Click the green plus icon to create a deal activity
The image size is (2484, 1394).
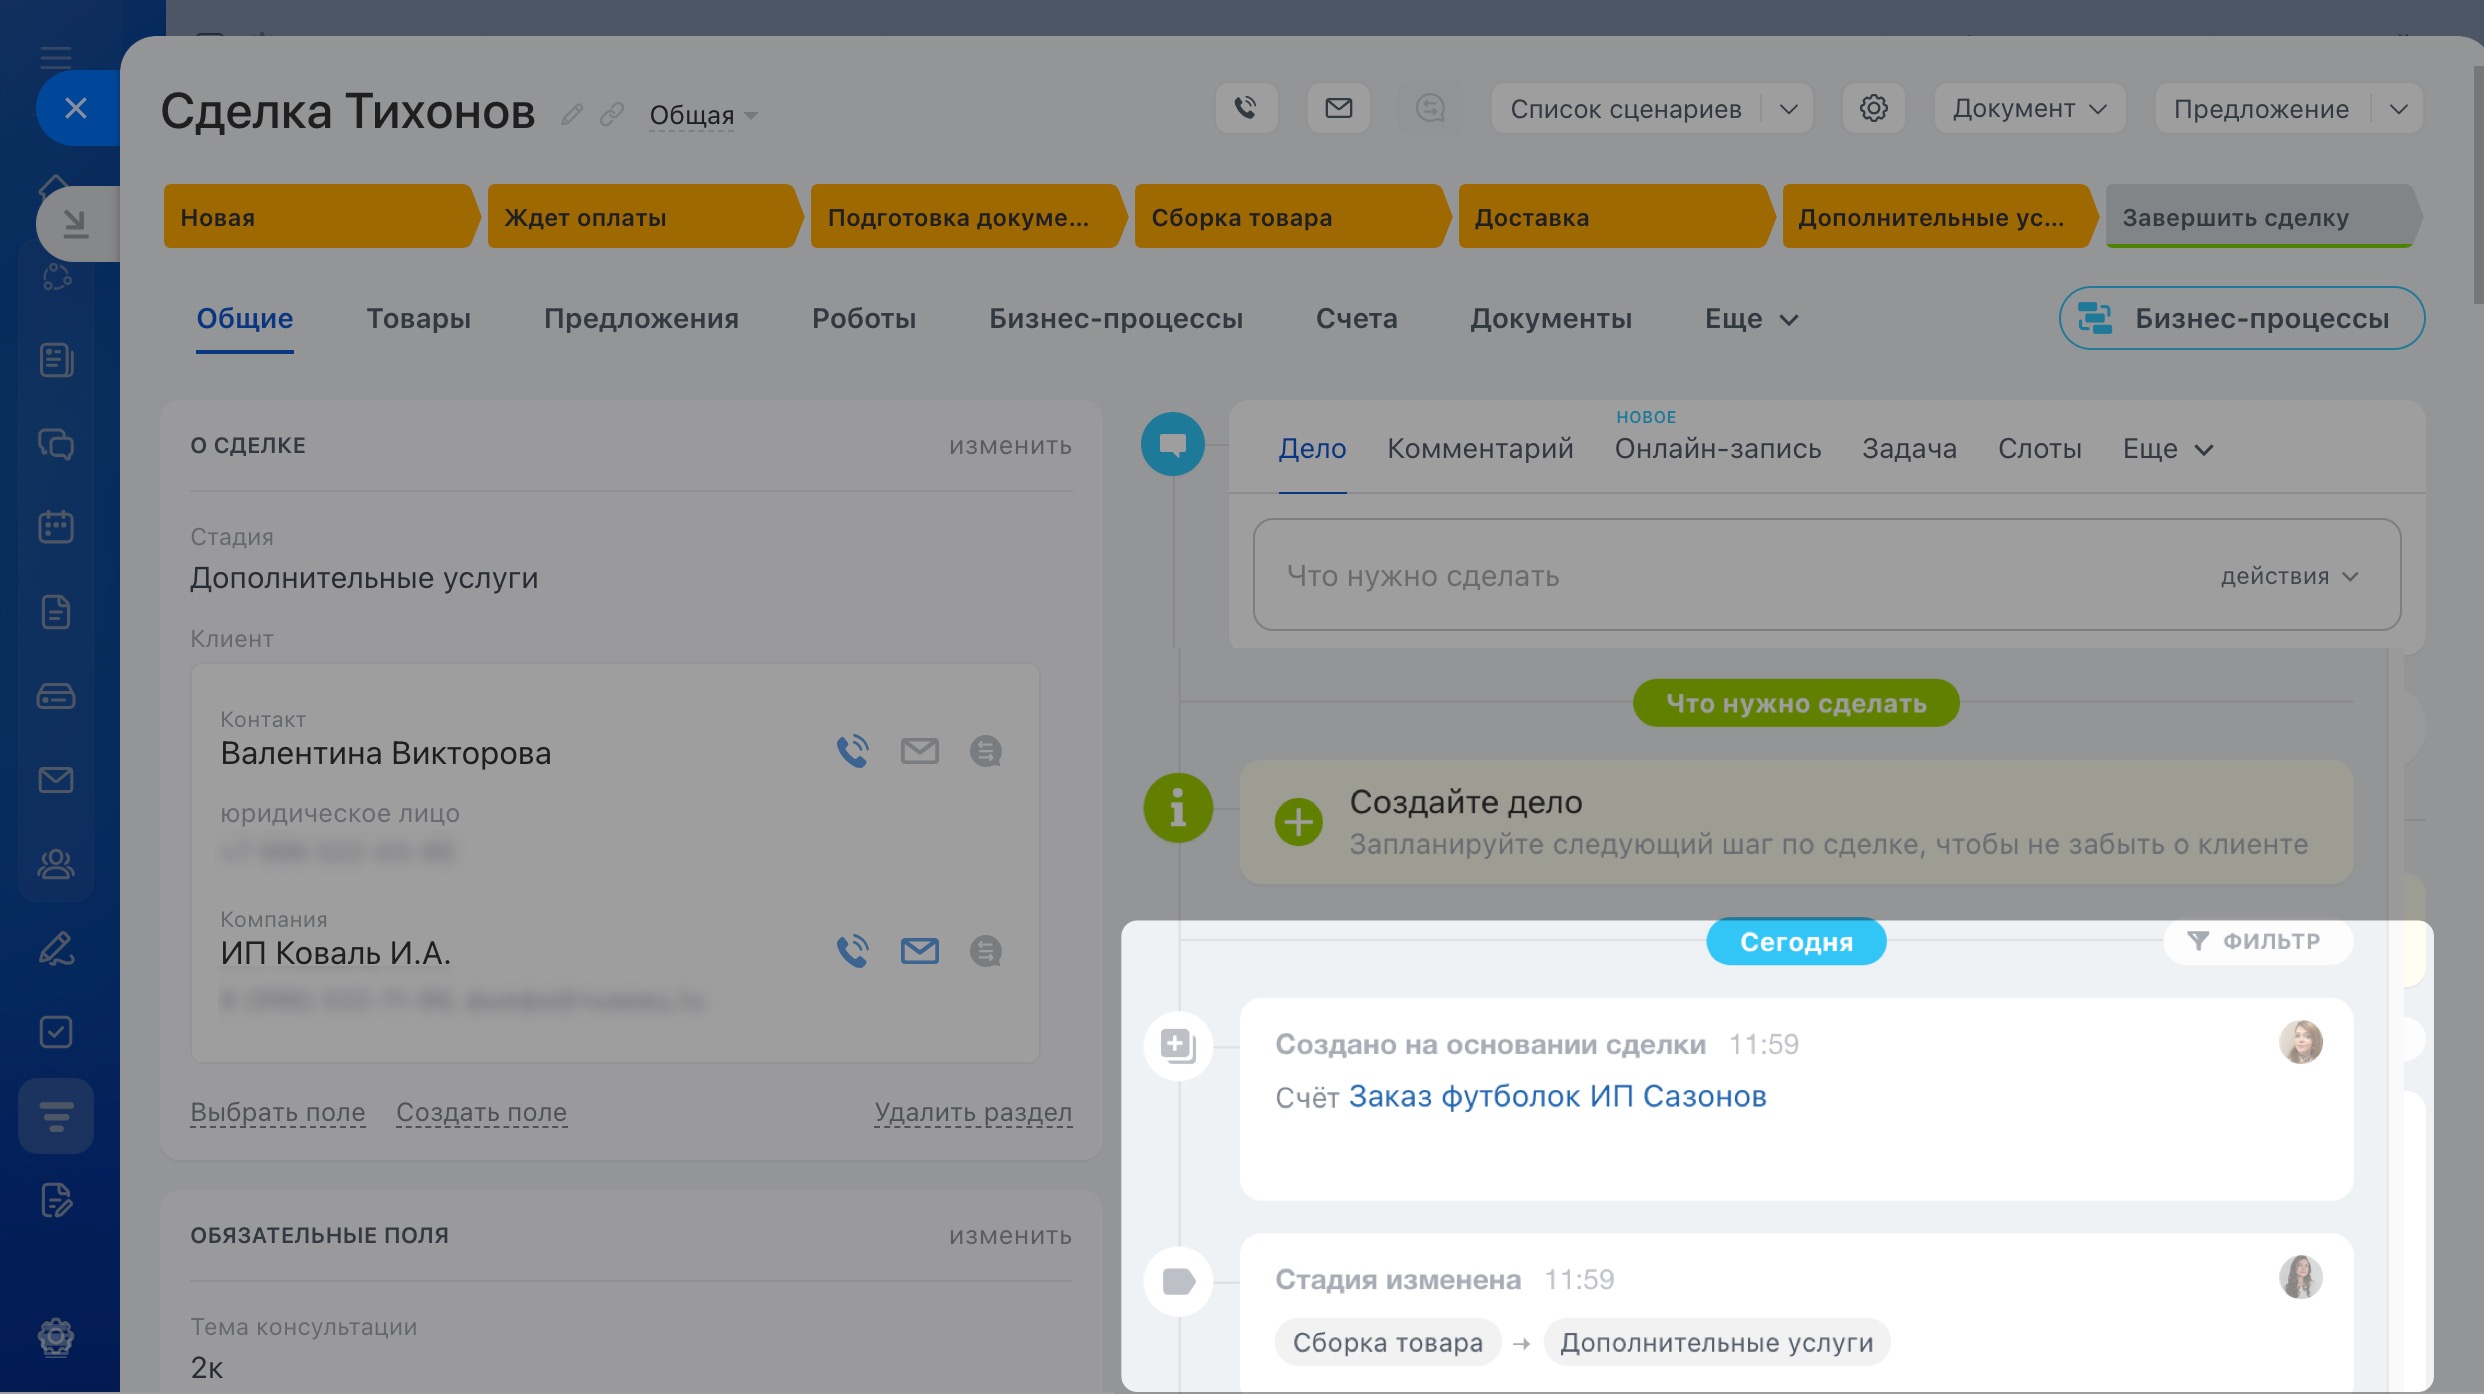pos(1298,822)
